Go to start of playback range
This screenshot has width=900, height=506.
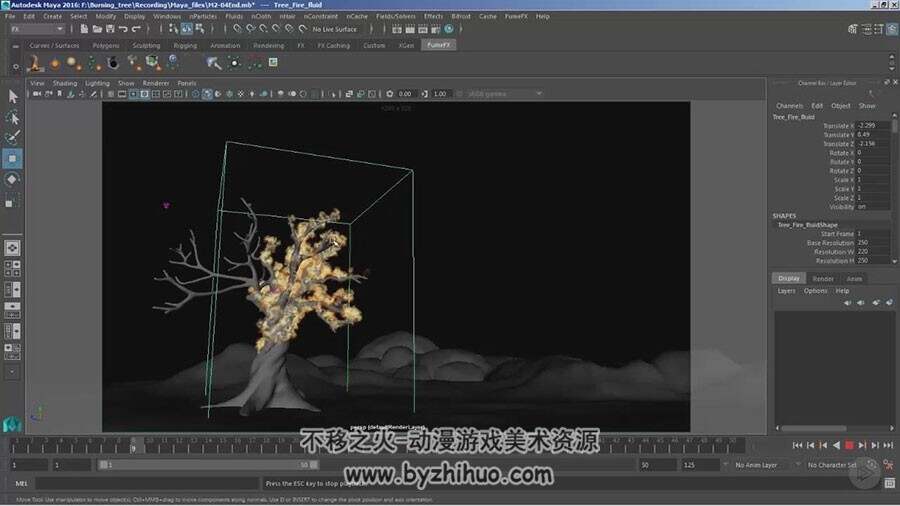[797, 445]
